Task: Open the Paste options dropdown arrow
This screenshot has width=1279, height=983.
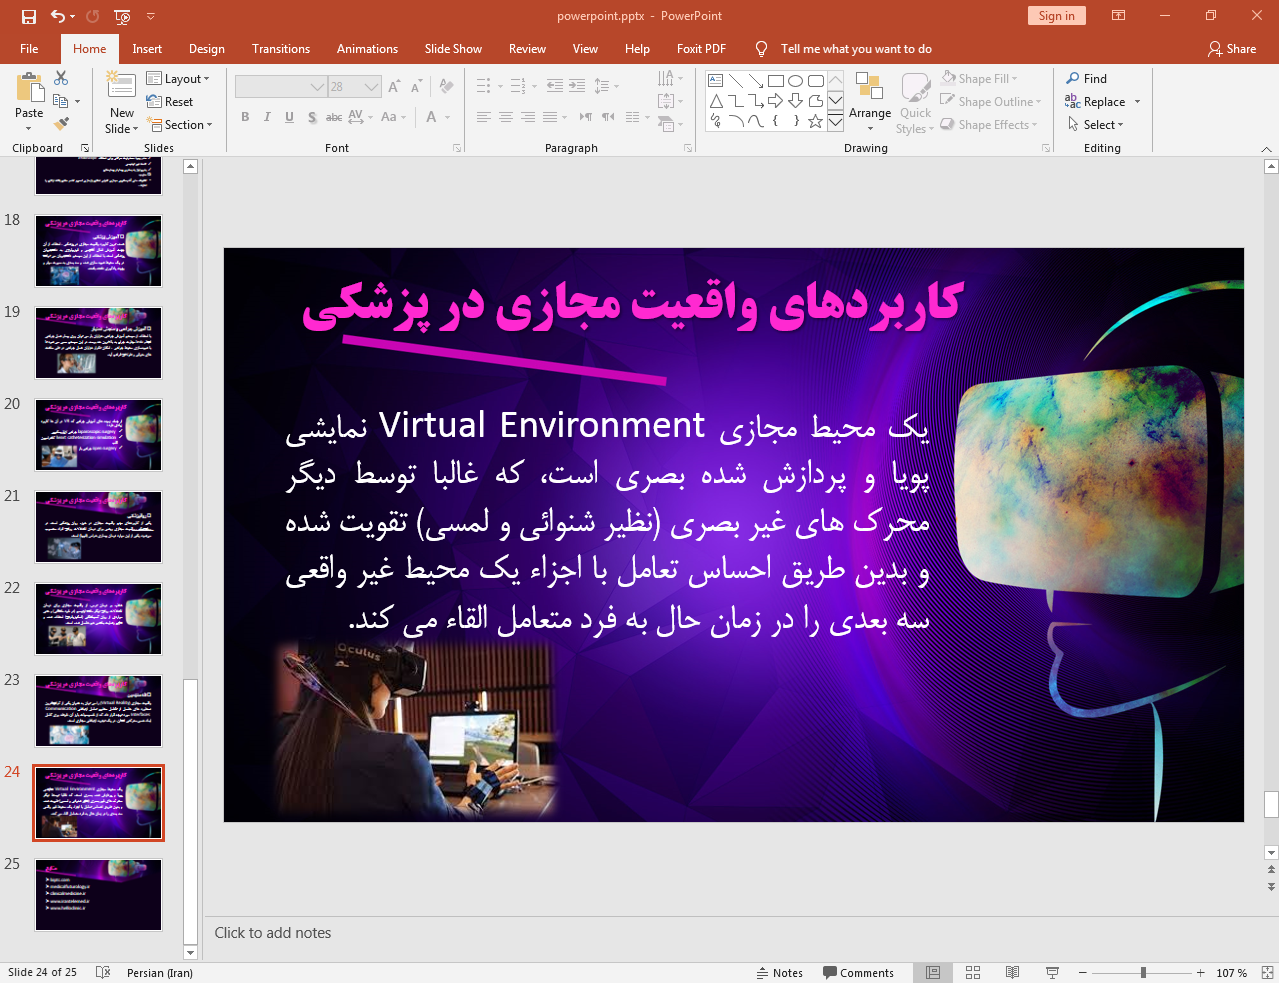Action: tap(29, 128)
